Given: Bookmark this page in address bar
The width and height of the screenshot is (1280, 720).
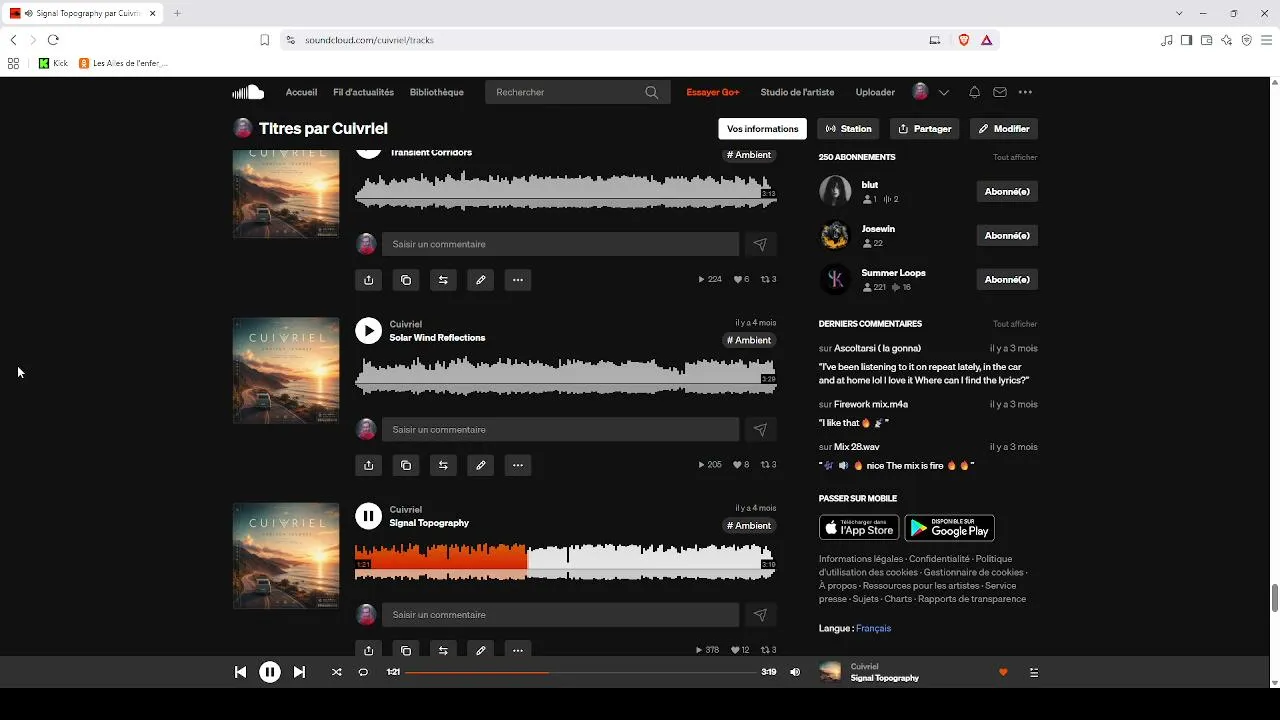Looking at the screenshot, I should pyautogui.click(x=265, y=40).
